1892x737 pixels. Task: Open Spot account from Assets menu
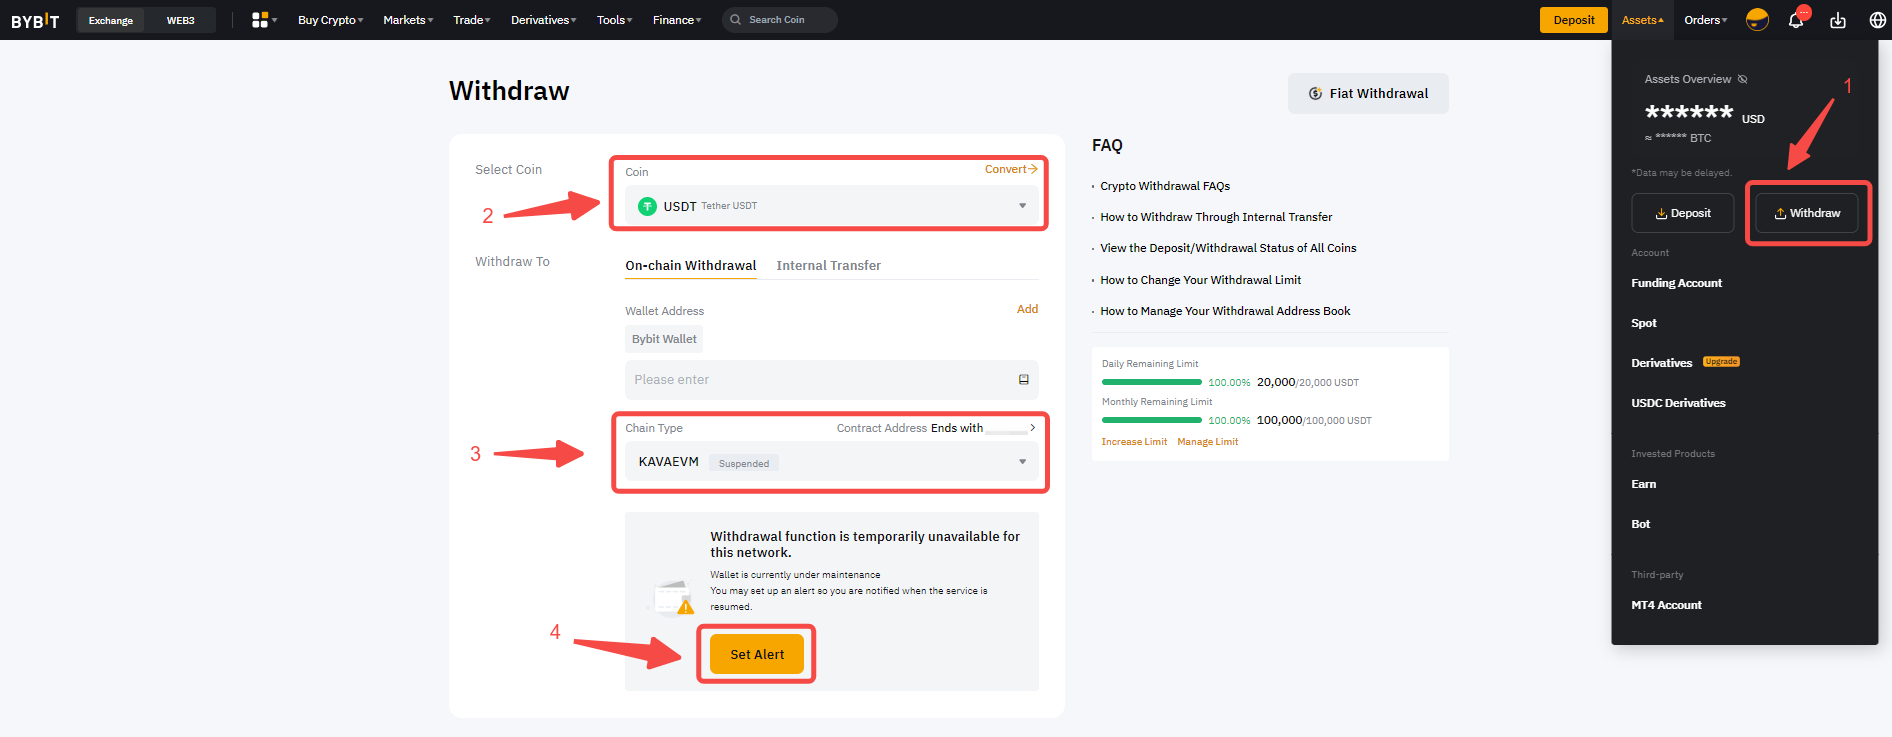coord(1644,323)
